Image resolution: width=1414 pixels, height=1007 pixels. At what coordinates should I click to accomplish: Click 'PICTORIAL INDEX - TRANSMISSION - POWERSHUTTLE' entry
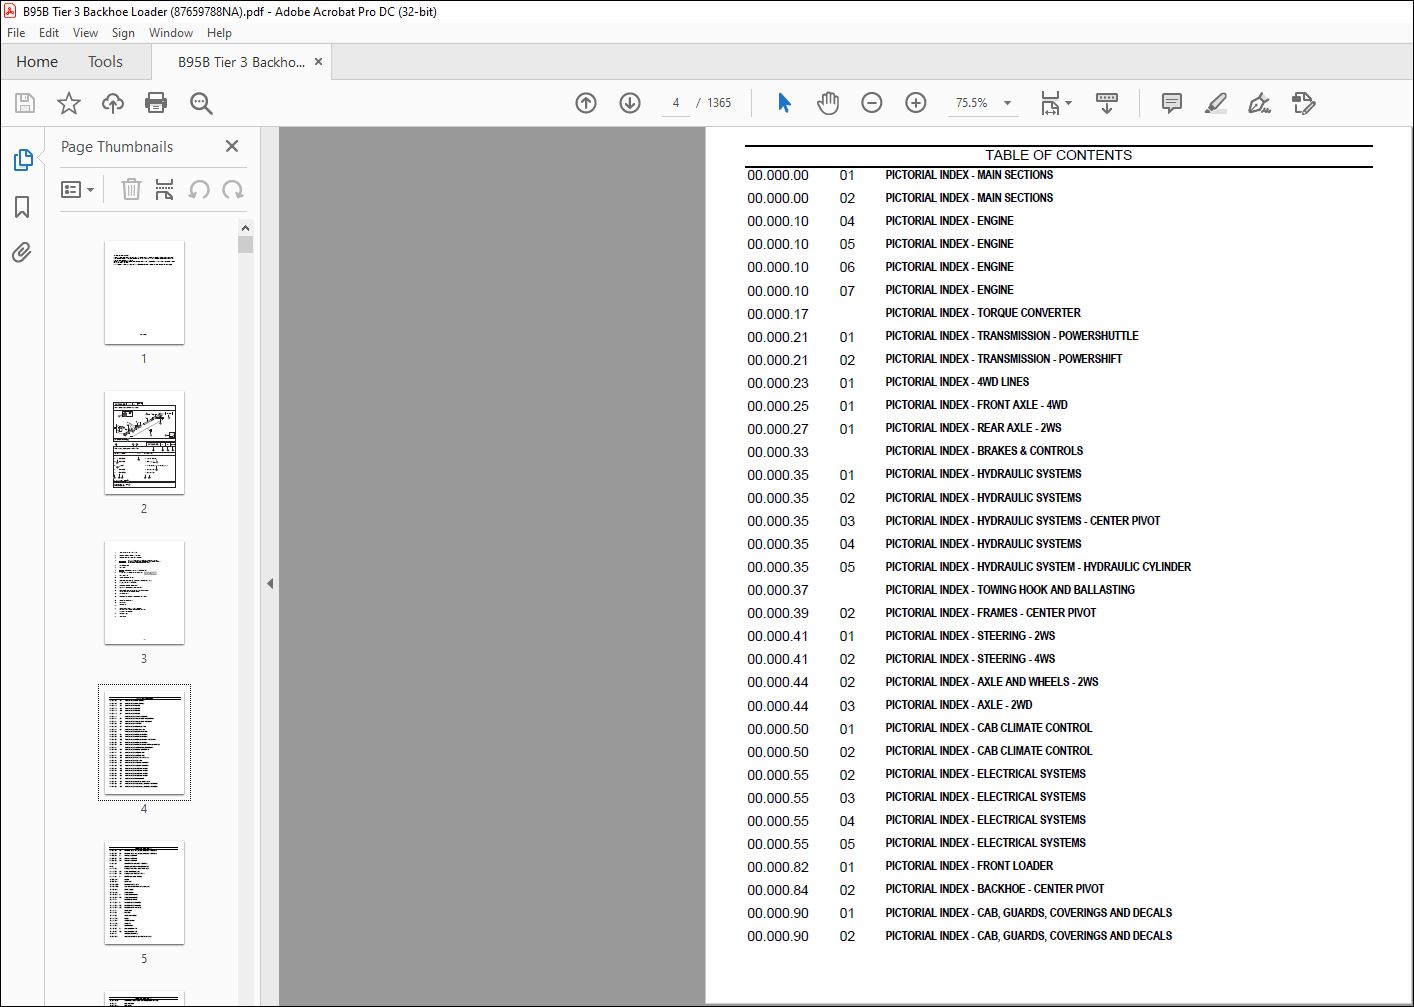(1012, 336)
